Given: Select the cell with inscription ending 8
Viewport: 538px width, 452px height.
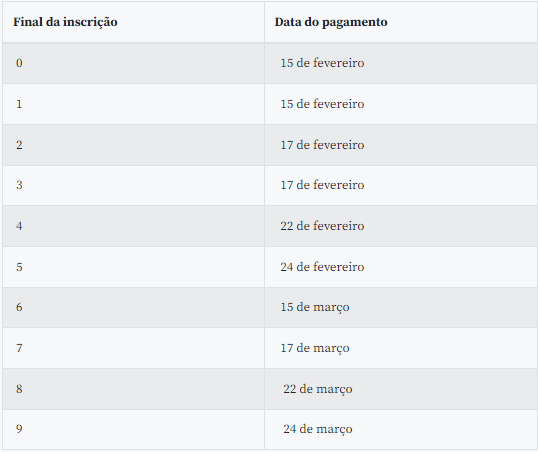Looking at the screenshot, I should [x=133, y=389].
